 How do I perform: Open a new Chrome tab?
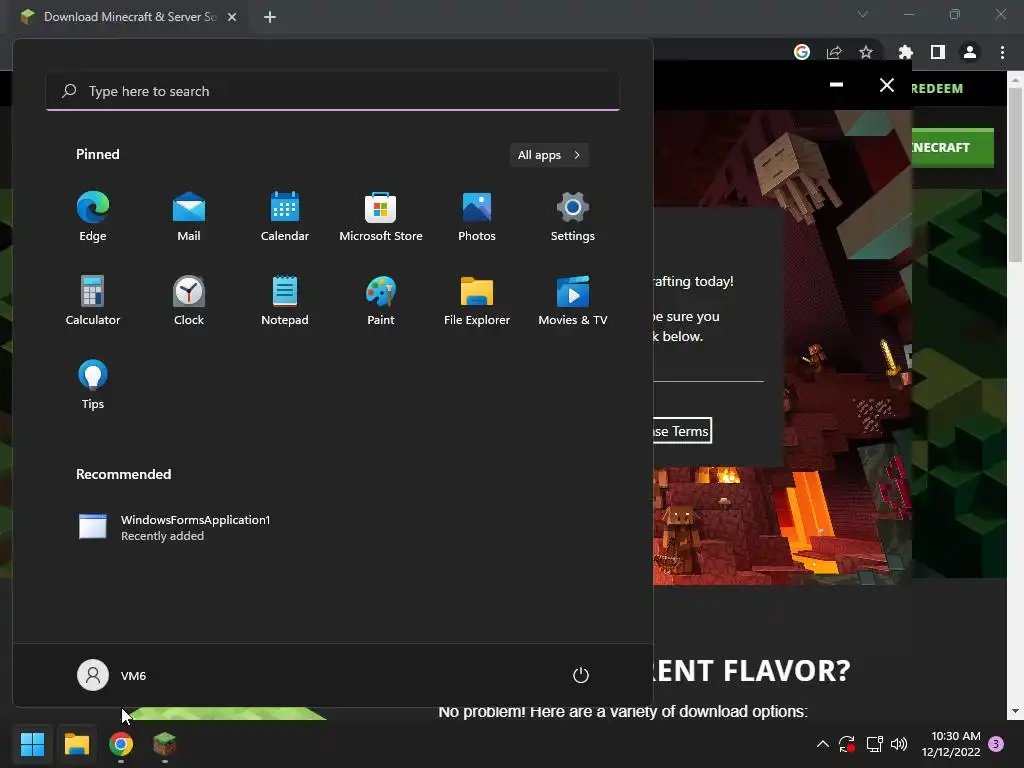click(x=270, y=17)
